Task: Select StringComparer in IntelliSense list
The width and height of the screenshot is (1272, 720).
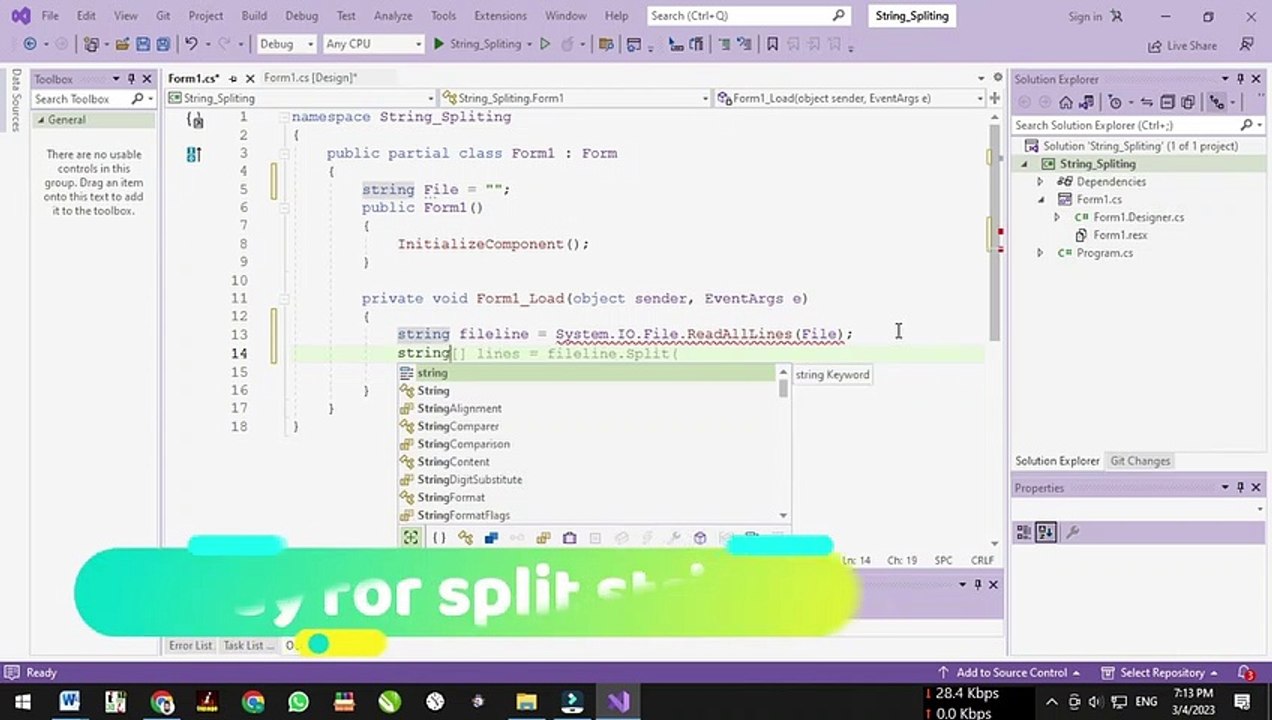Action: 458,426
